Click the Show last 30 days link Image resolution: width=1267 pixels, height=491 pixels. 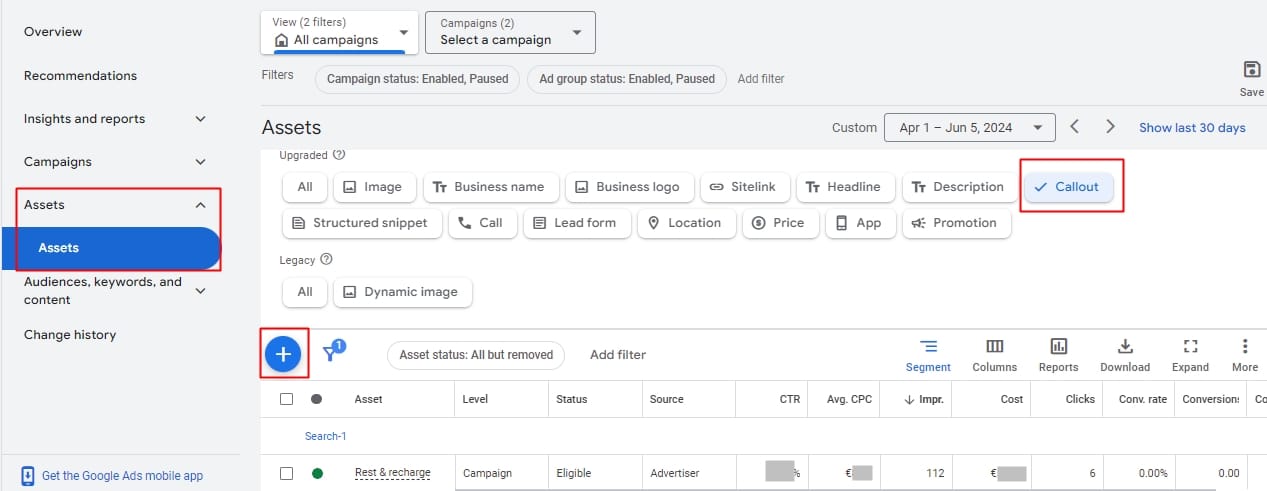tap(1192, 128)
